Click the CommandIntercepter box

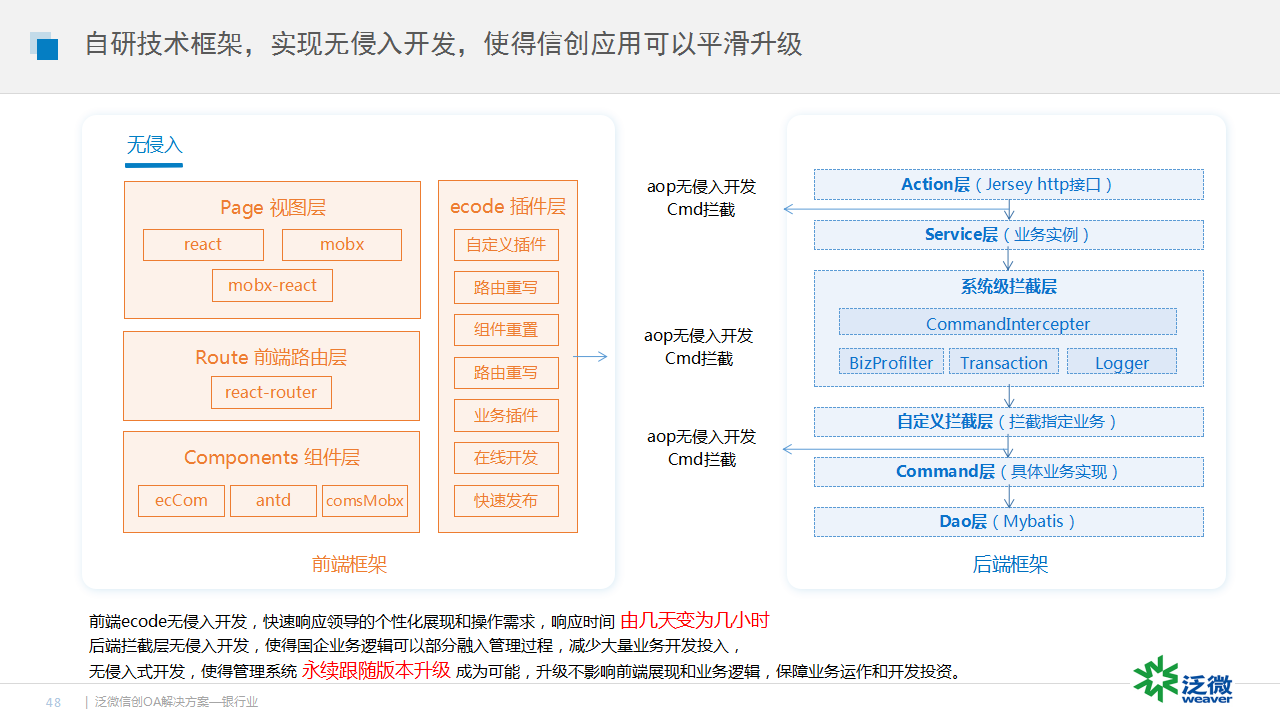(1008, 323)
